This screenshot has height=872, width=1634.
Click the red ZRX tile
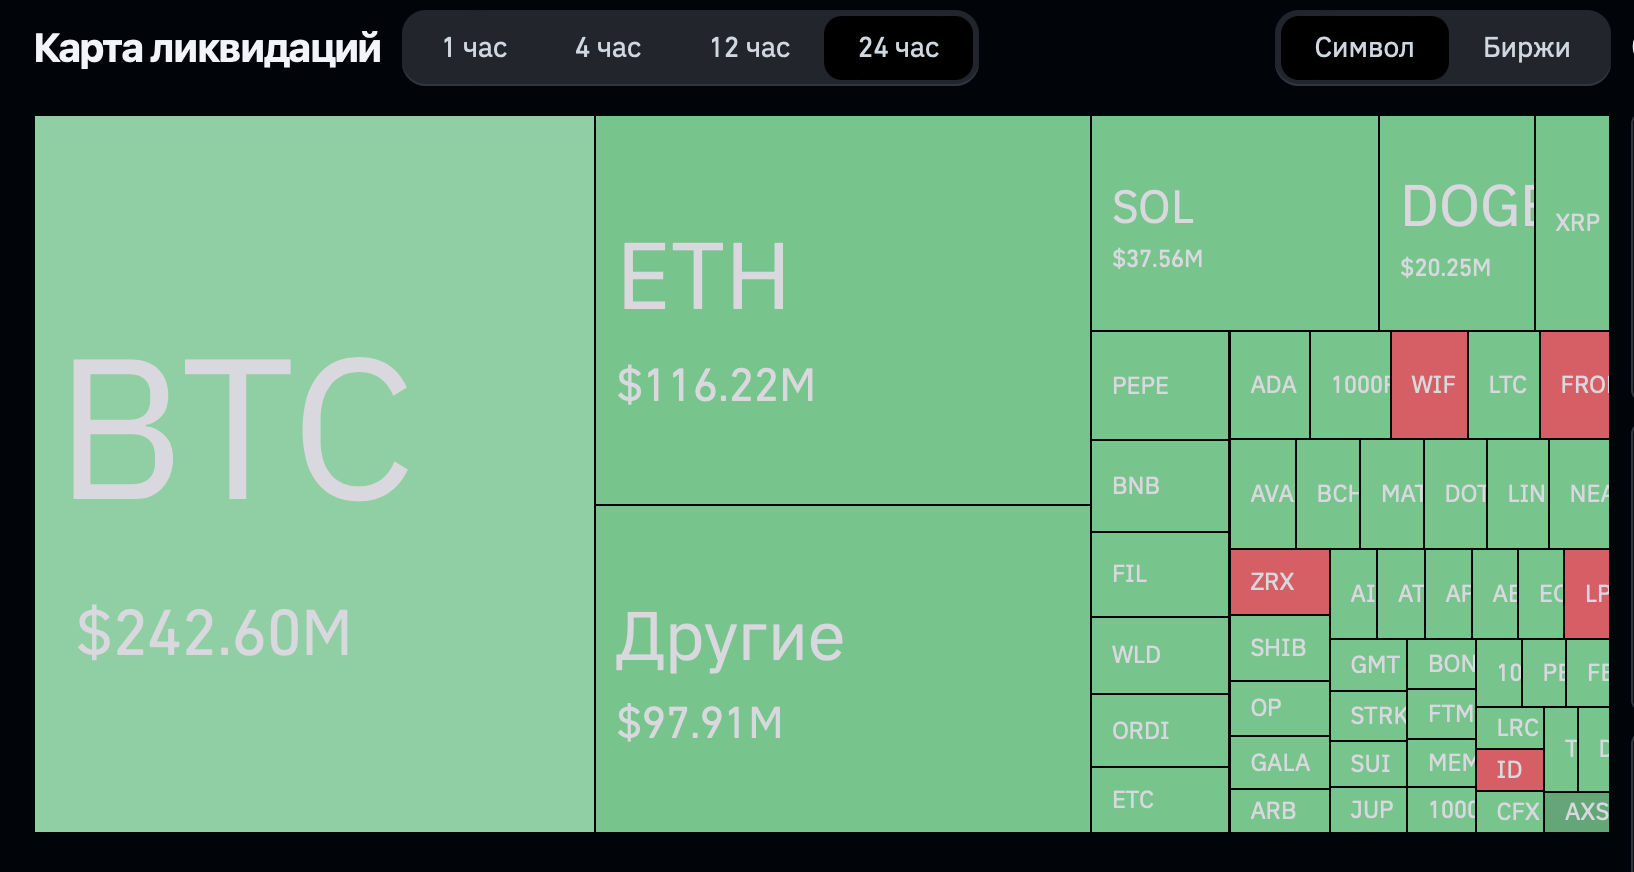pyautogui.click(x=1280, y=582)
